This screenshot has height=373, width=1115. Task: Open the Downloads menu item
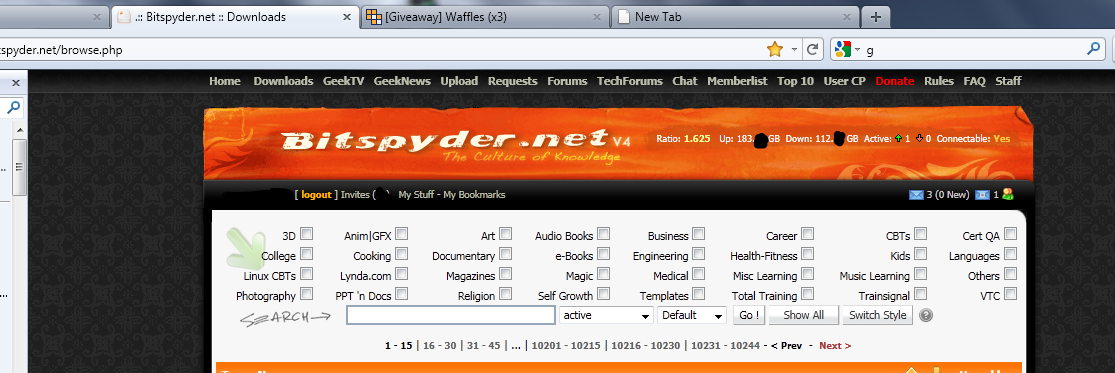pyautogui.click(x=283, y=81)
